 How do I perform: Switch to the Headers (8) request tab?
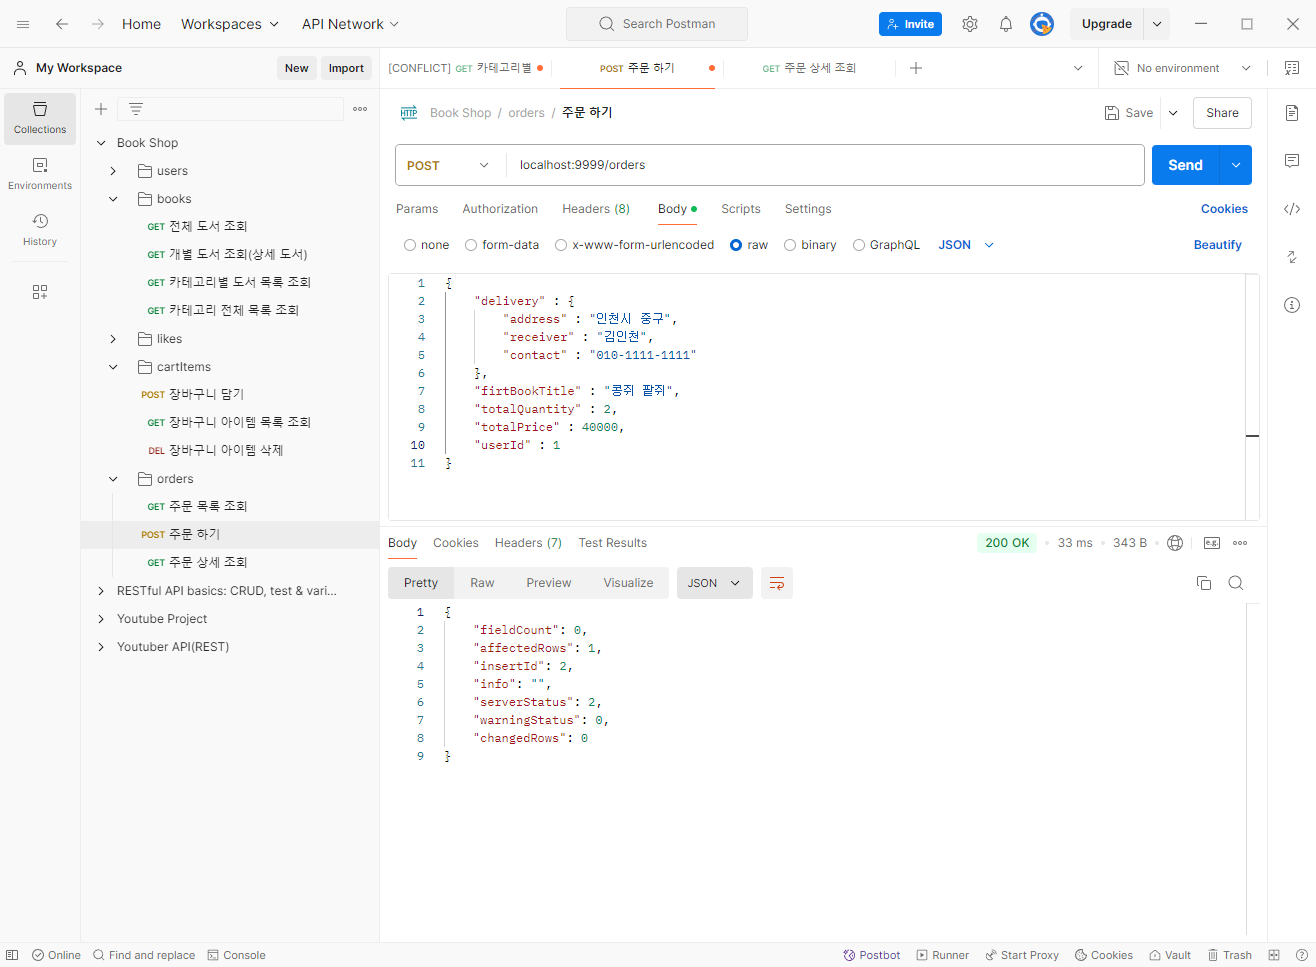click(596, 209)
